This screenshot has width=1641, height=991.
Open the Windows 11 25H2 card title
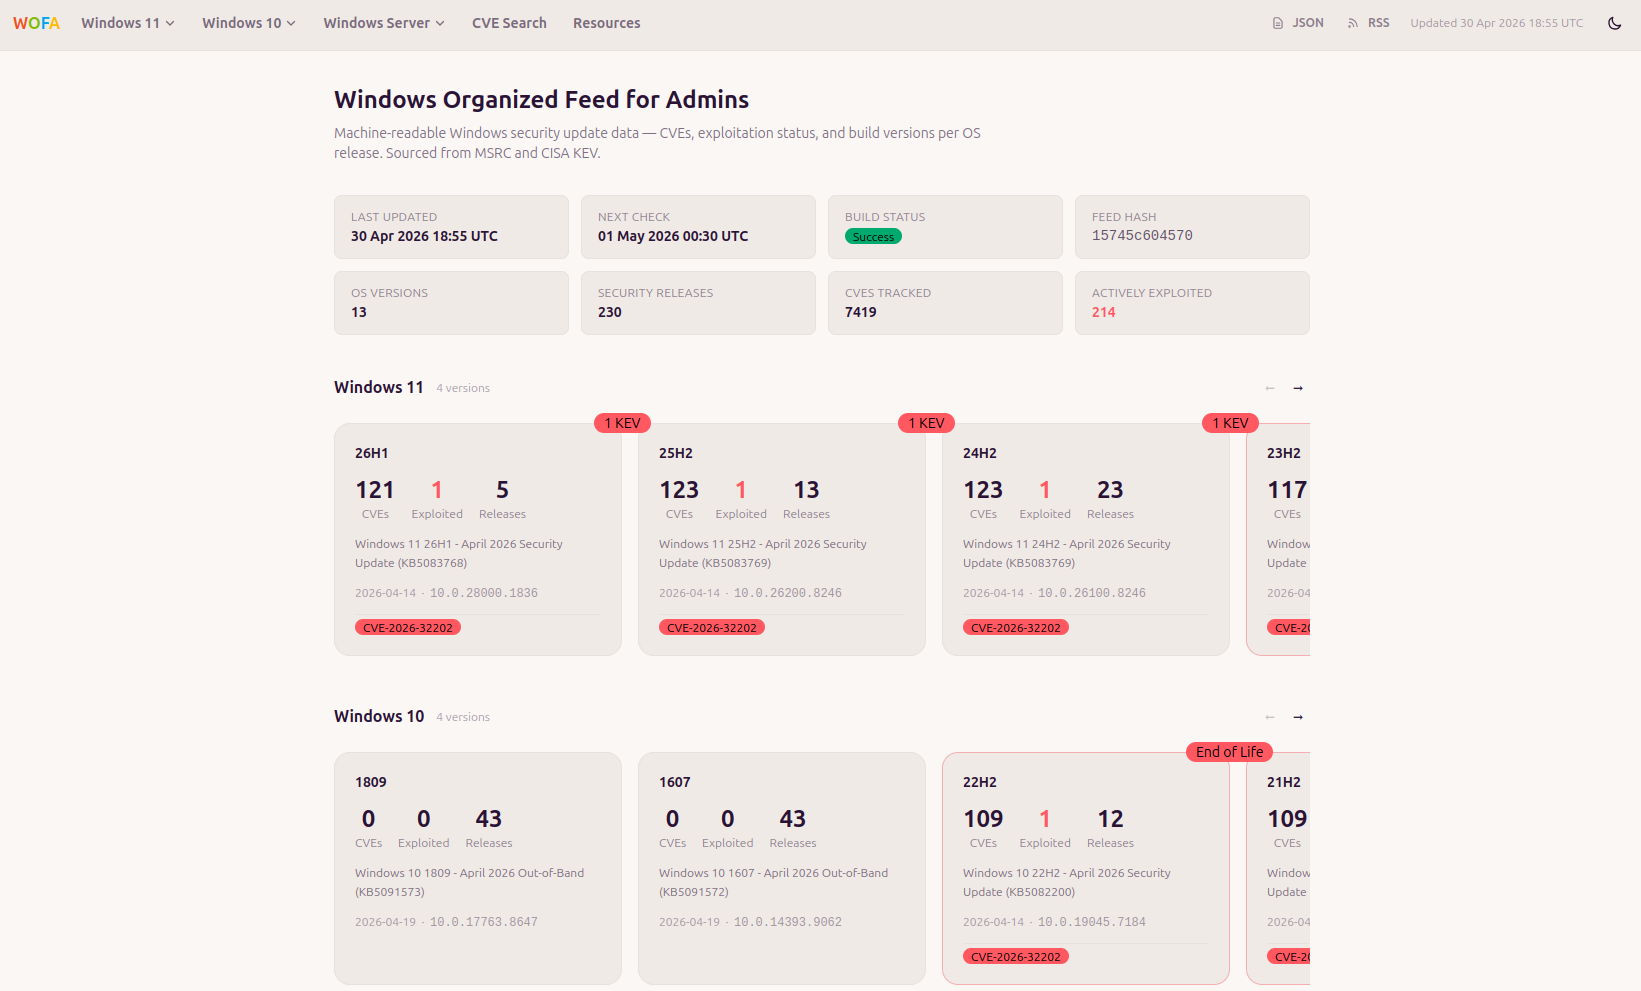[675, 453]
